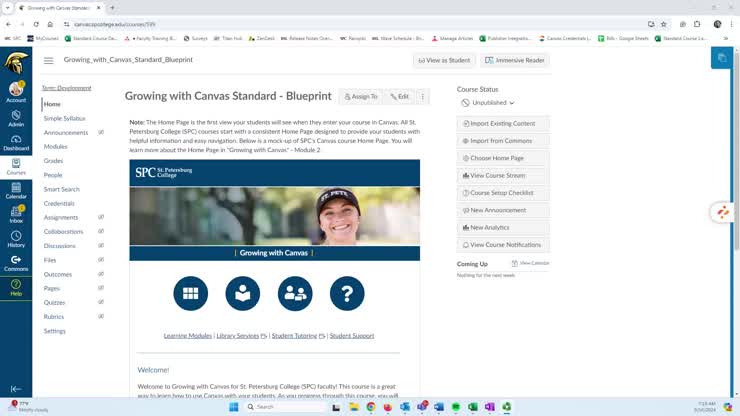Click Import from Commons button
Viewport: 740px width, 416px height.
(x=503, y=141)
